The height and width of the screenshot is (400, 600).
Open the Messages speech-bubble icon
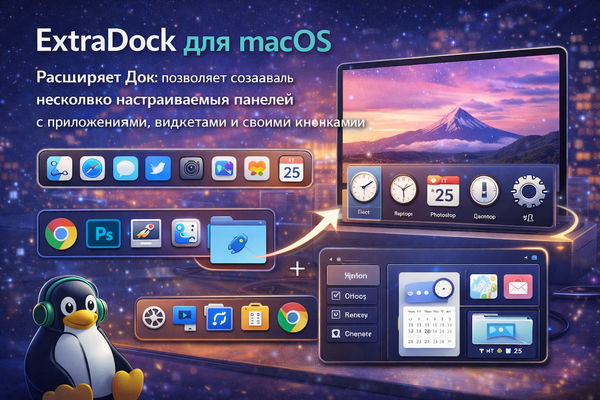tap(125, 168)
